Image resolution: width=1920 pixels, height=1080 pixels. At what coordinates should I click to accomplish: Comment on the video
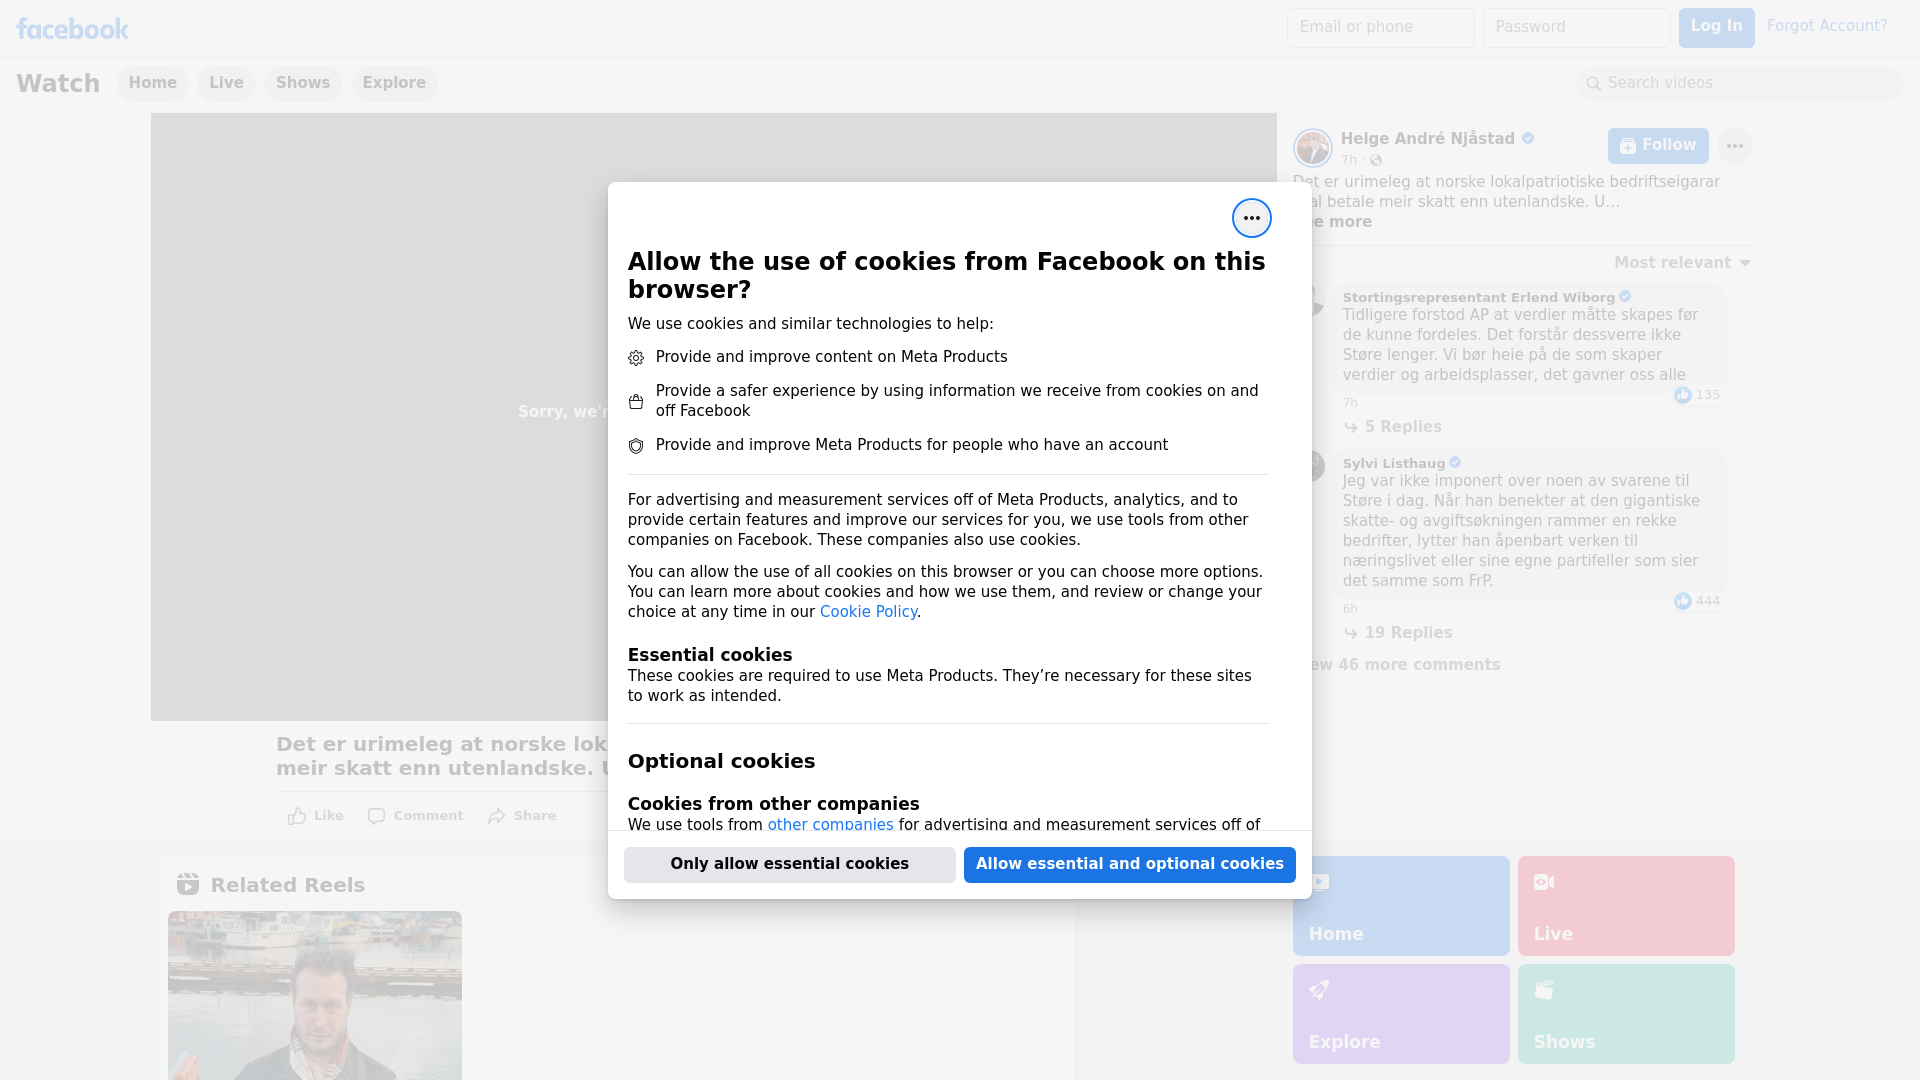point(415,816)
